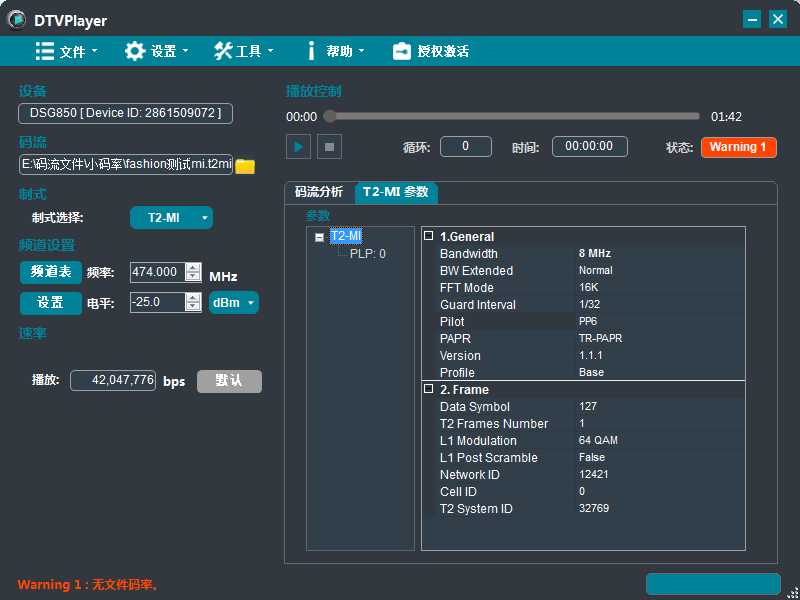Open the 设置 menu with gear icon
Viewport: 800px width, 600px height.
pos(156,51)
